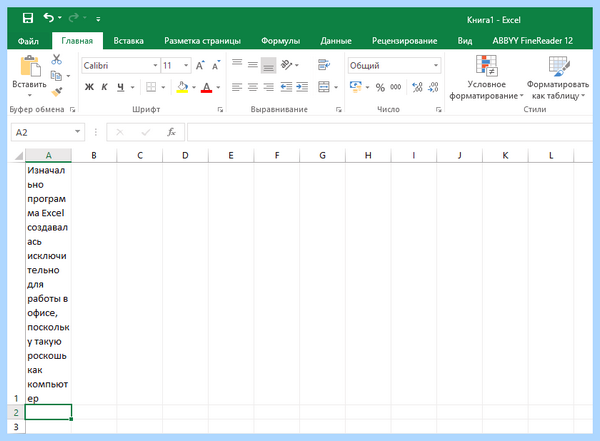
Task: Increase font size with large A
Action: [200, 65]
